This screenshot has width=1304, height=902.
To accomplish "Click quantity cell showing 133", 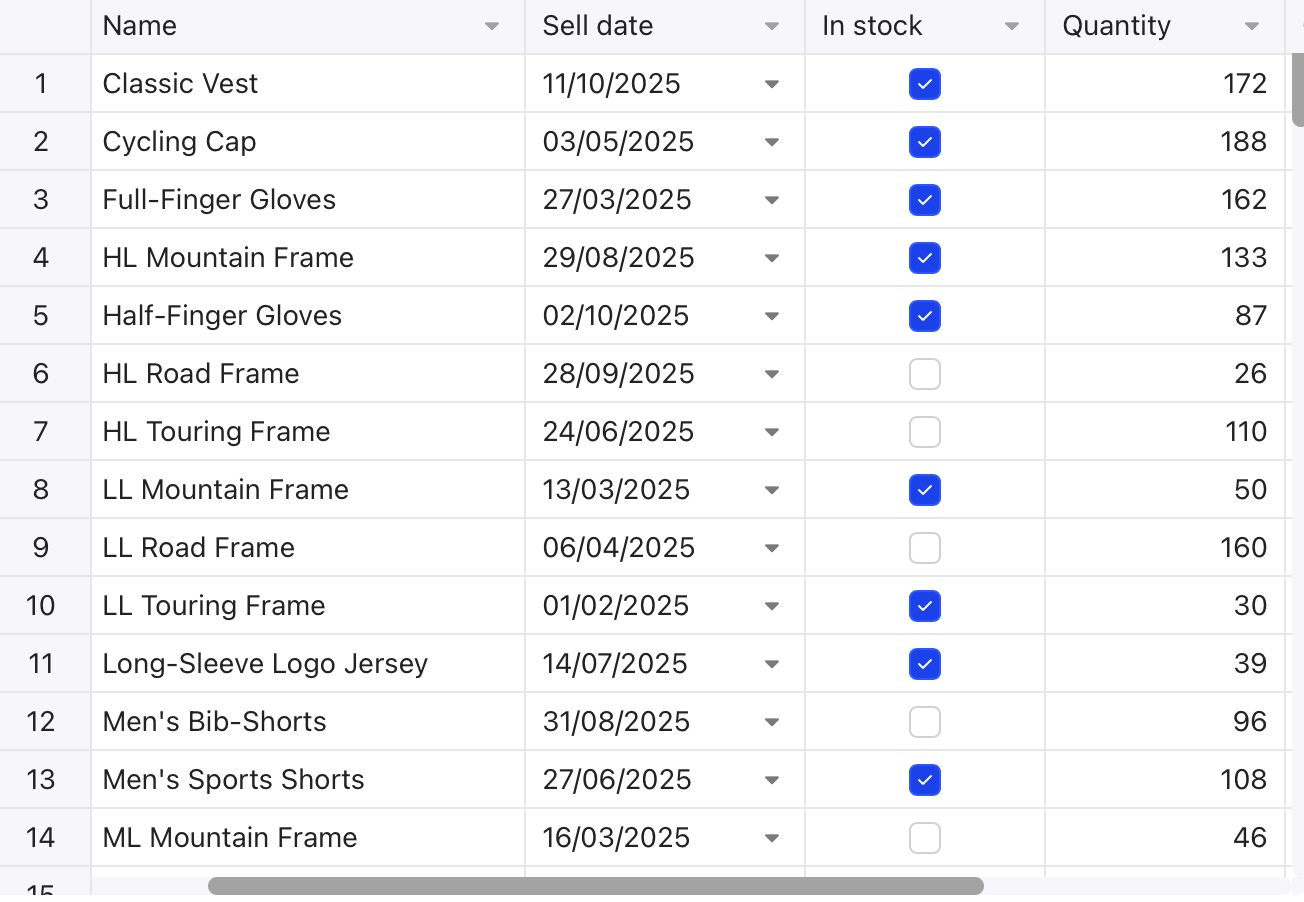I will (x=1165, y=258).
